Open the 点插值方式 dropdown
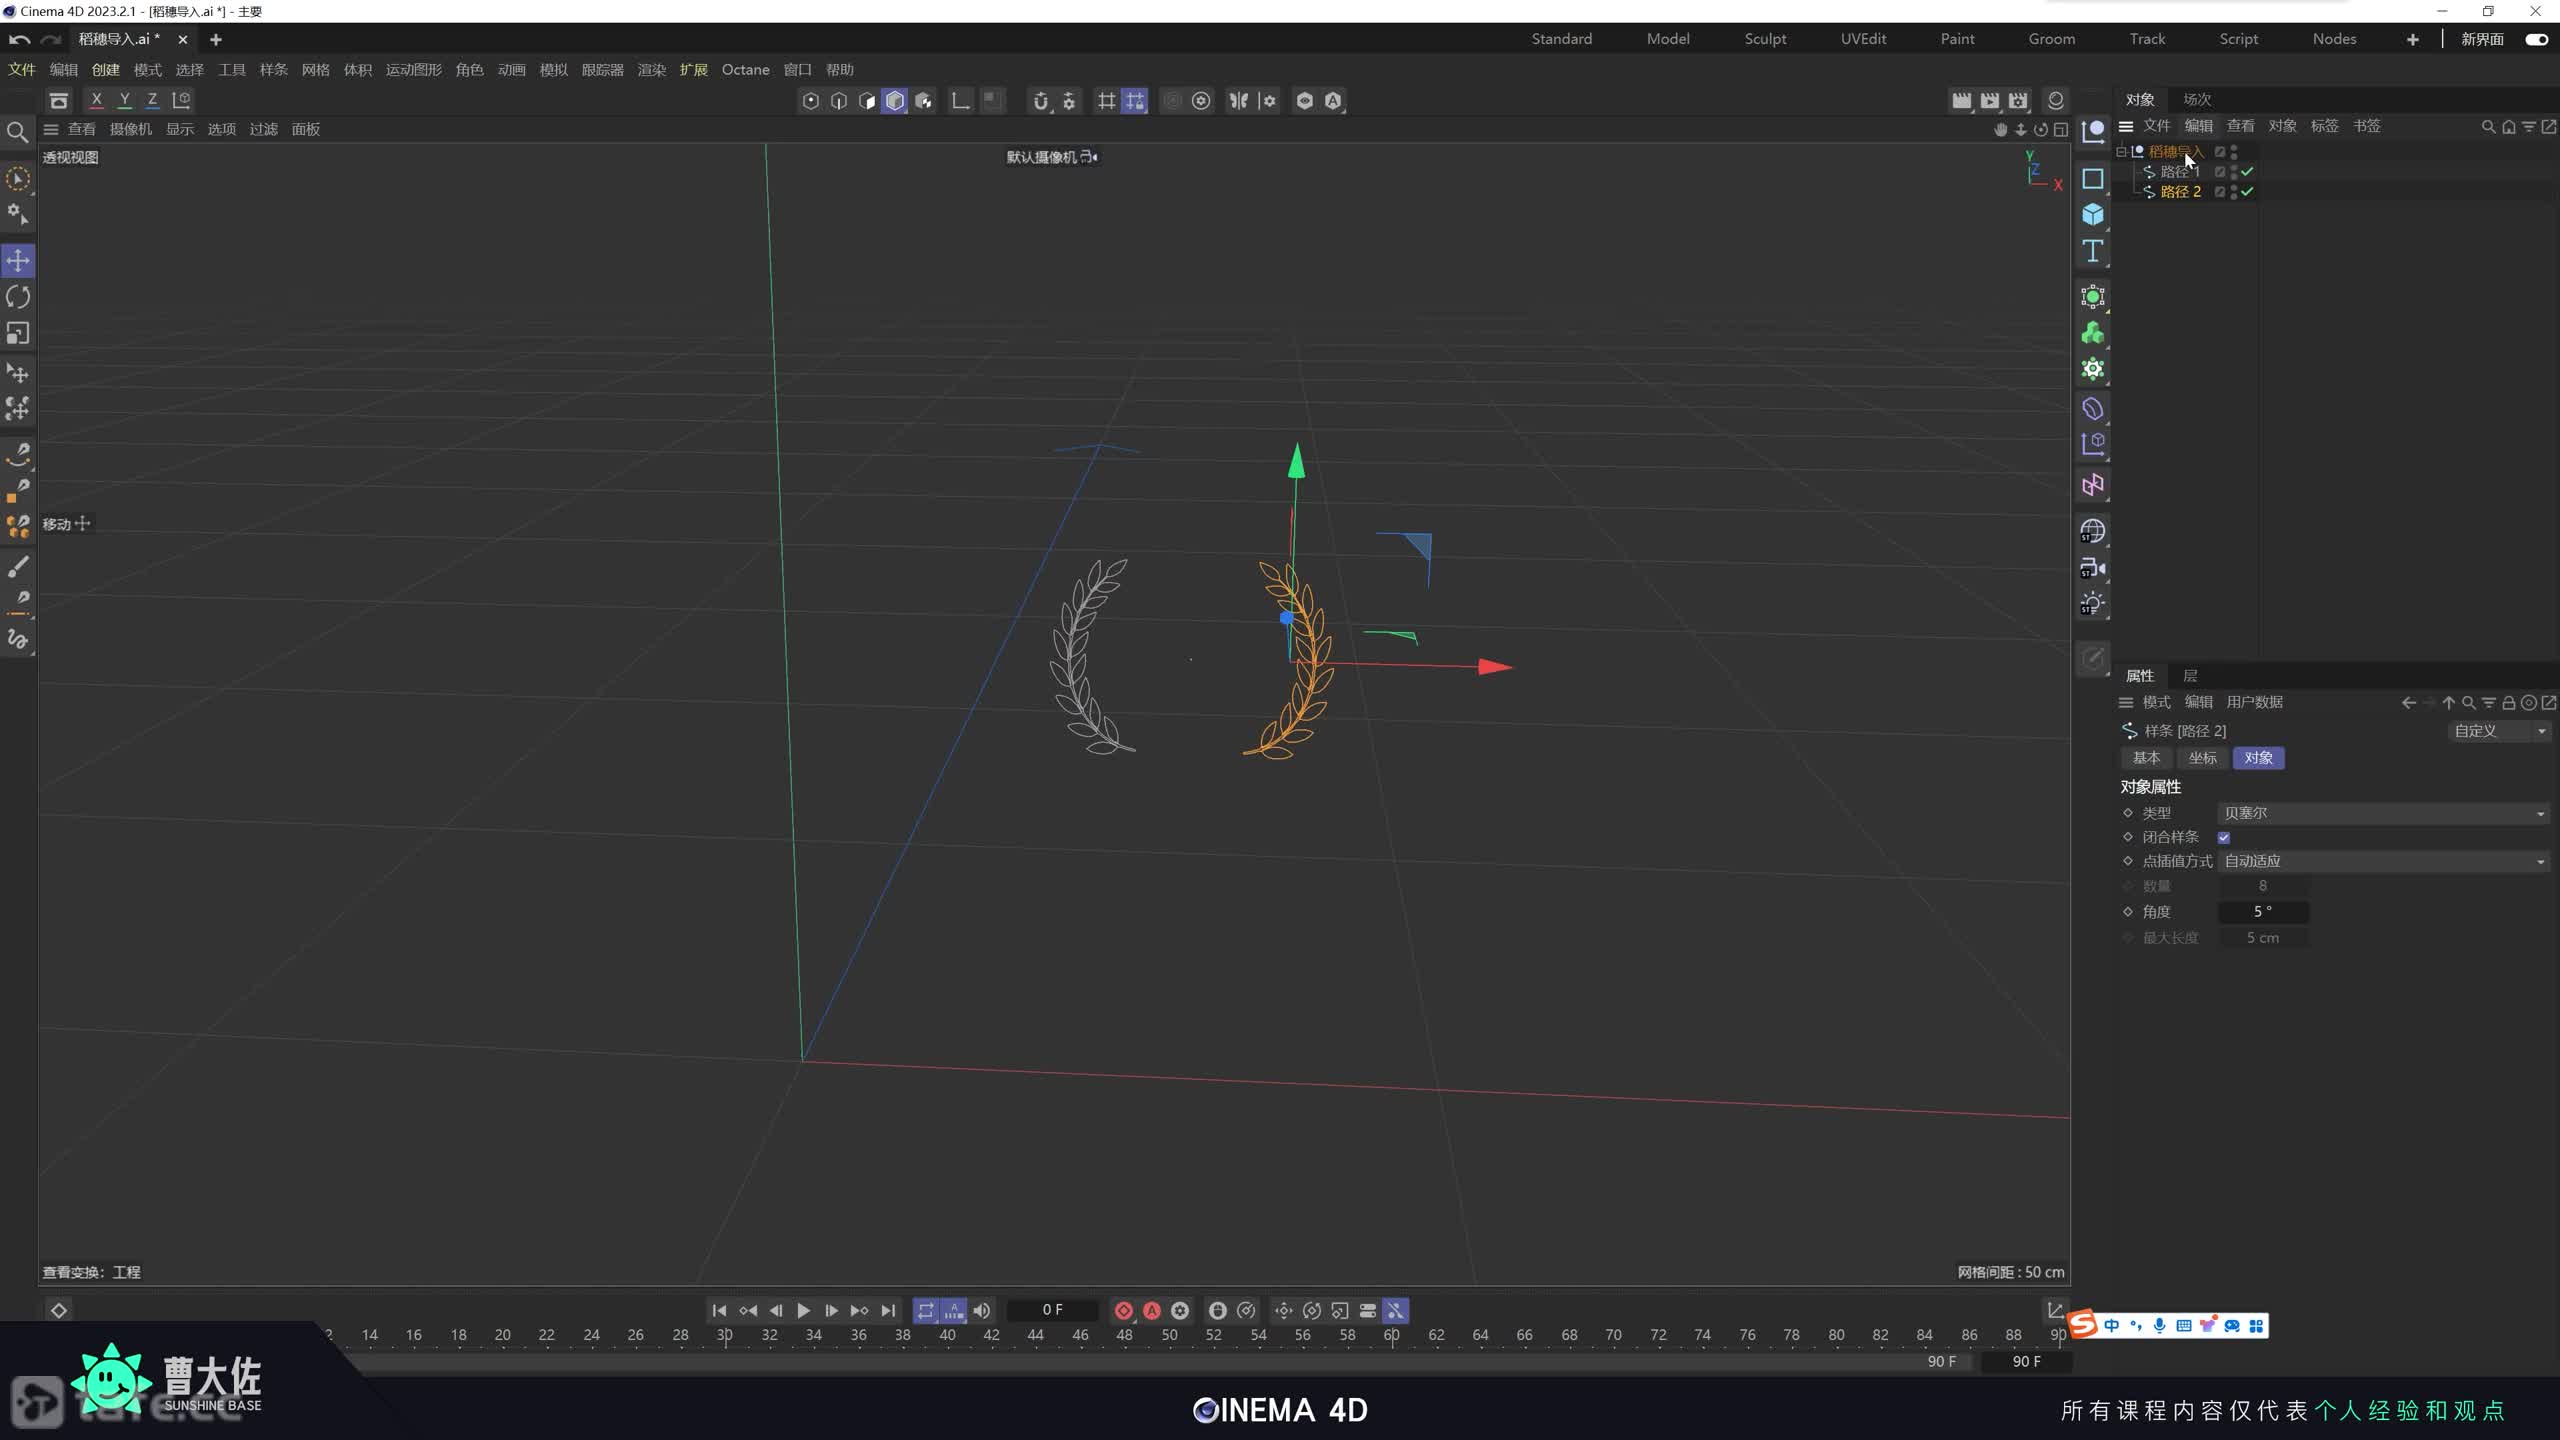Viewport: 2560px width, 1440px height. (2382, 861)
